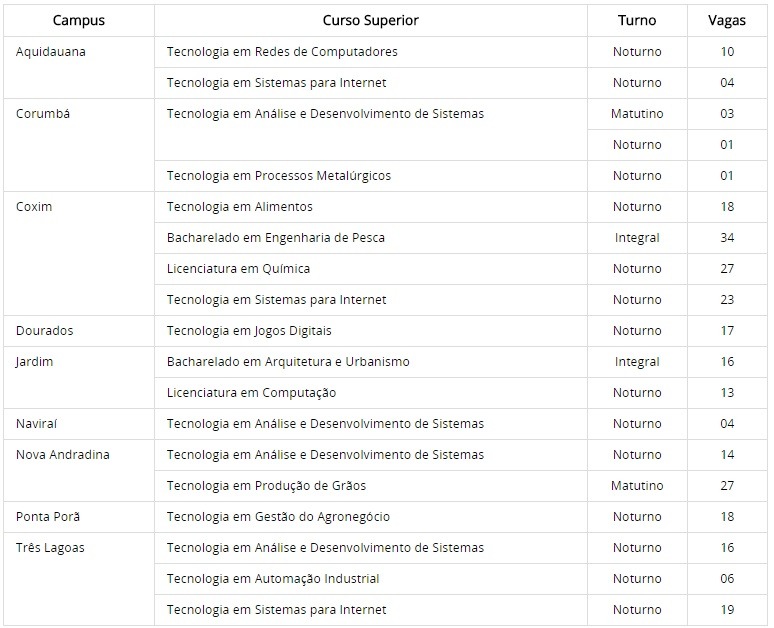Screen dimensions: 774x628
Task: Select Tecnologia em Produção de Grãos
Action: click(x=266, y=486)
